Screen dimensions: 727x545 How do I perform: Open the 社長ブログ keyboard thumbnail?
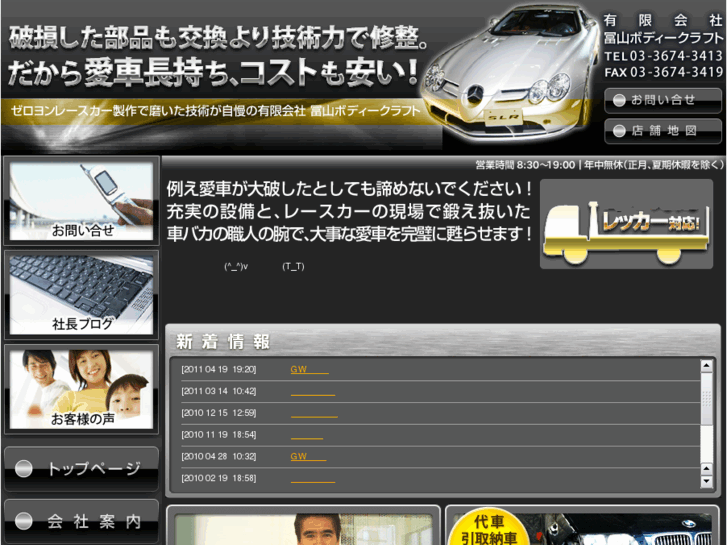pos(82,295)
